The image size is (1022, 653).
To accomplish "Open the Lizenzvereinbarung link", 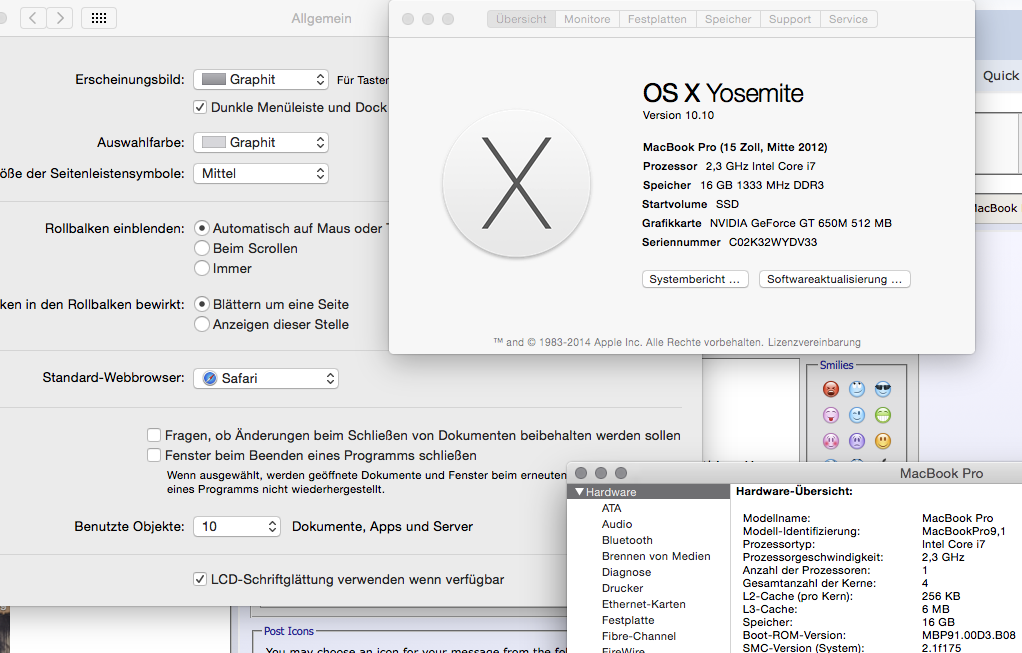I will (814, 342).
